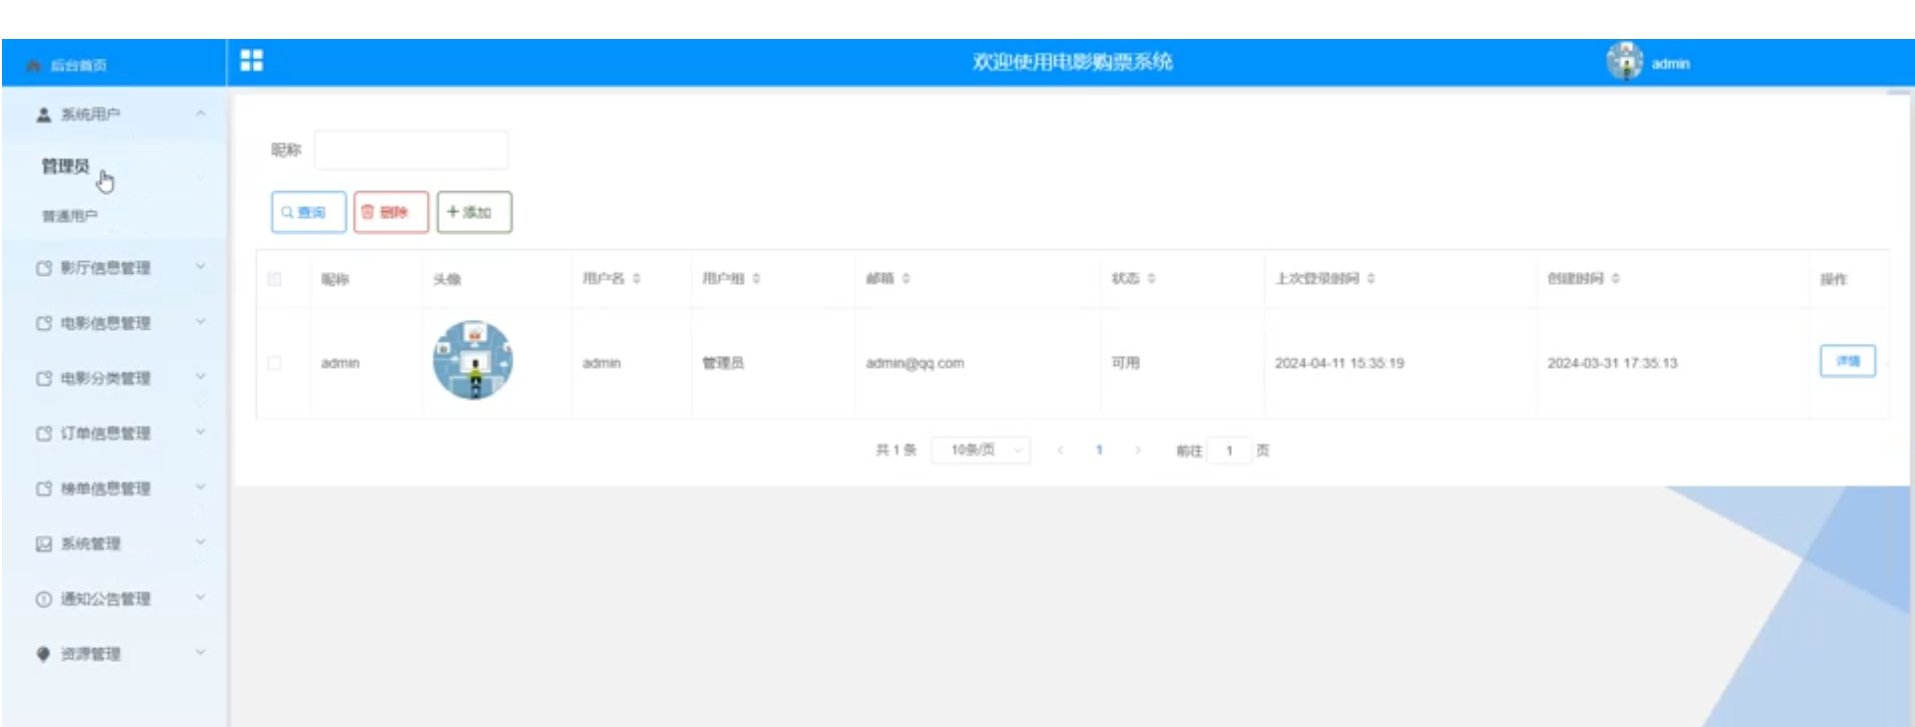Click the admin username in header
The image size is (1915, 727).
click(1670, 64)
